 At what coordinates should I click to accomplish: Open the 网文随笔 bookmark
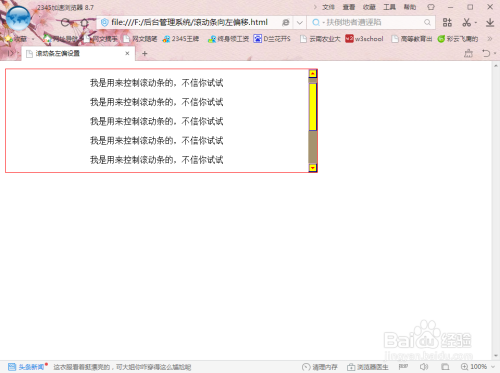(x=140, y=39)
